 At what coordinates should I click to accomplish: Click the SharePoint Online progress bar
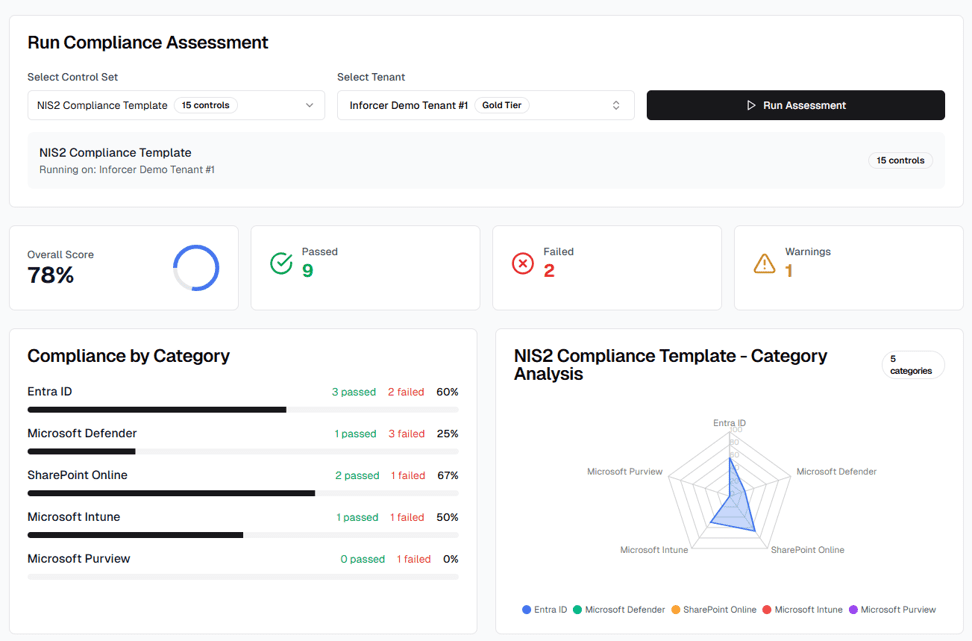coord(242,493)
